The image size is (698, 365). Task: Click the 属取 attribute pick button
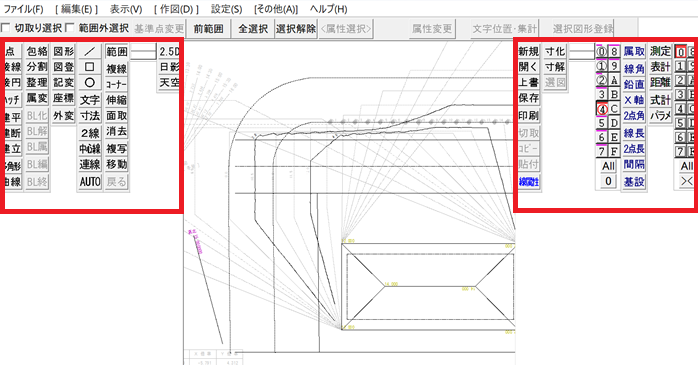634,52
